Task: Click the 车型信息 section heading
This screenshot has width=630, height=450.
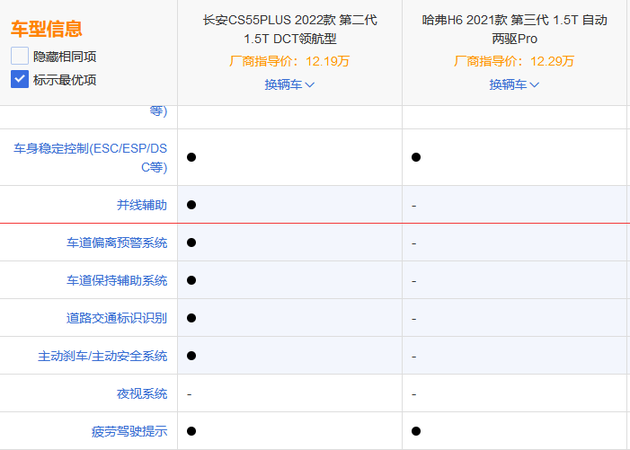Action: tap(47, 29)
